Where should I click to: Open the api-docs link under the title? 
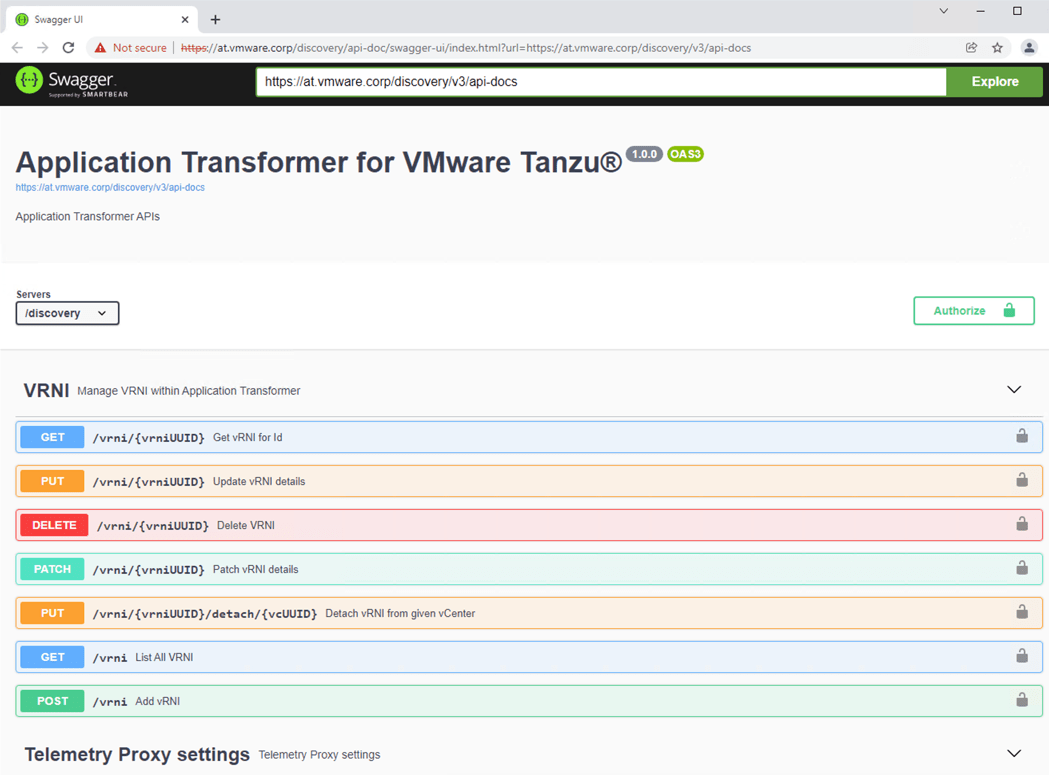[x=110, y=188]
